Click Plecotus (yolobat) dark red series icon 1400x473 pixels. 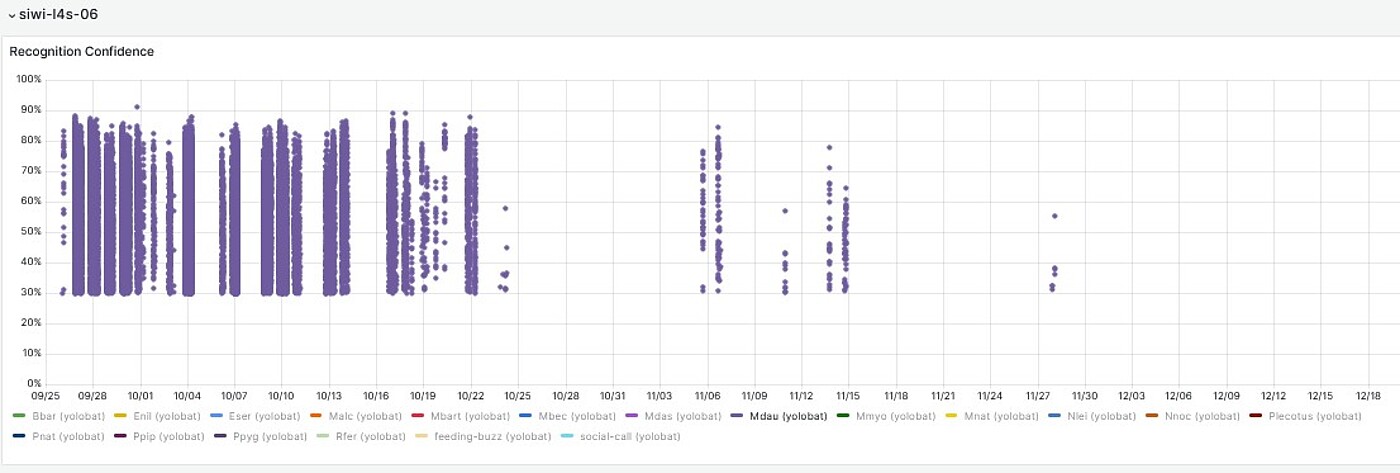pos(1256,415)
